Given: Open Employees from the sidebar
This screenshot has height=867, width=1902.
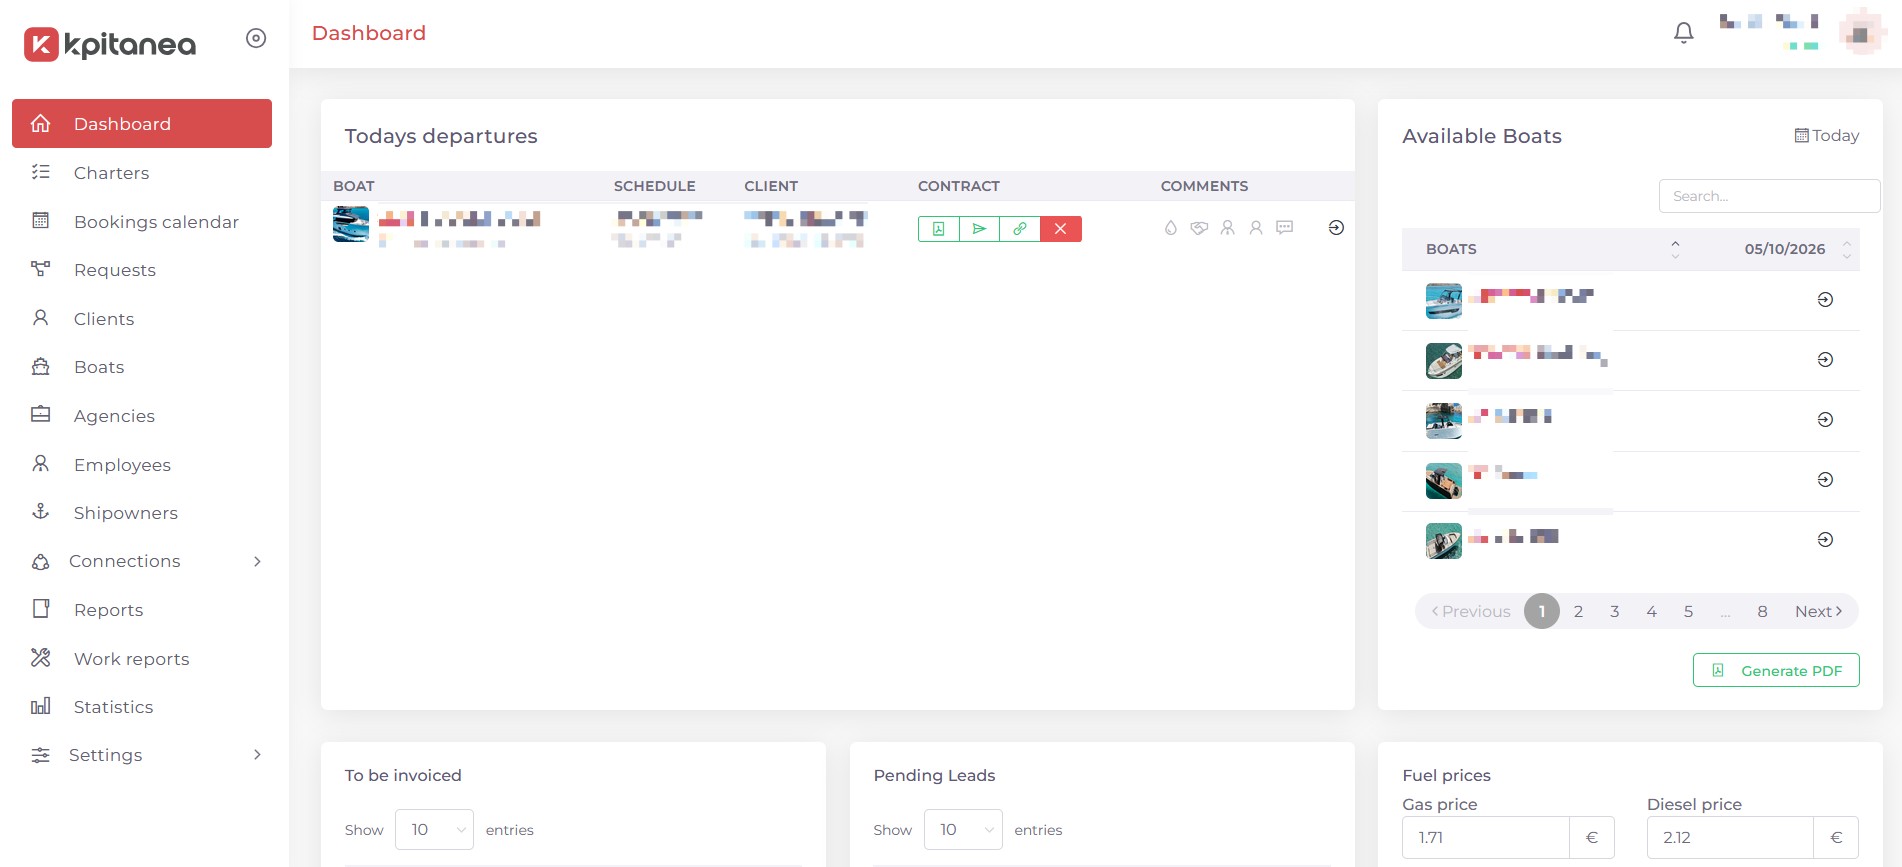Looking at the screenshot, I should click(x=142, y=465).
